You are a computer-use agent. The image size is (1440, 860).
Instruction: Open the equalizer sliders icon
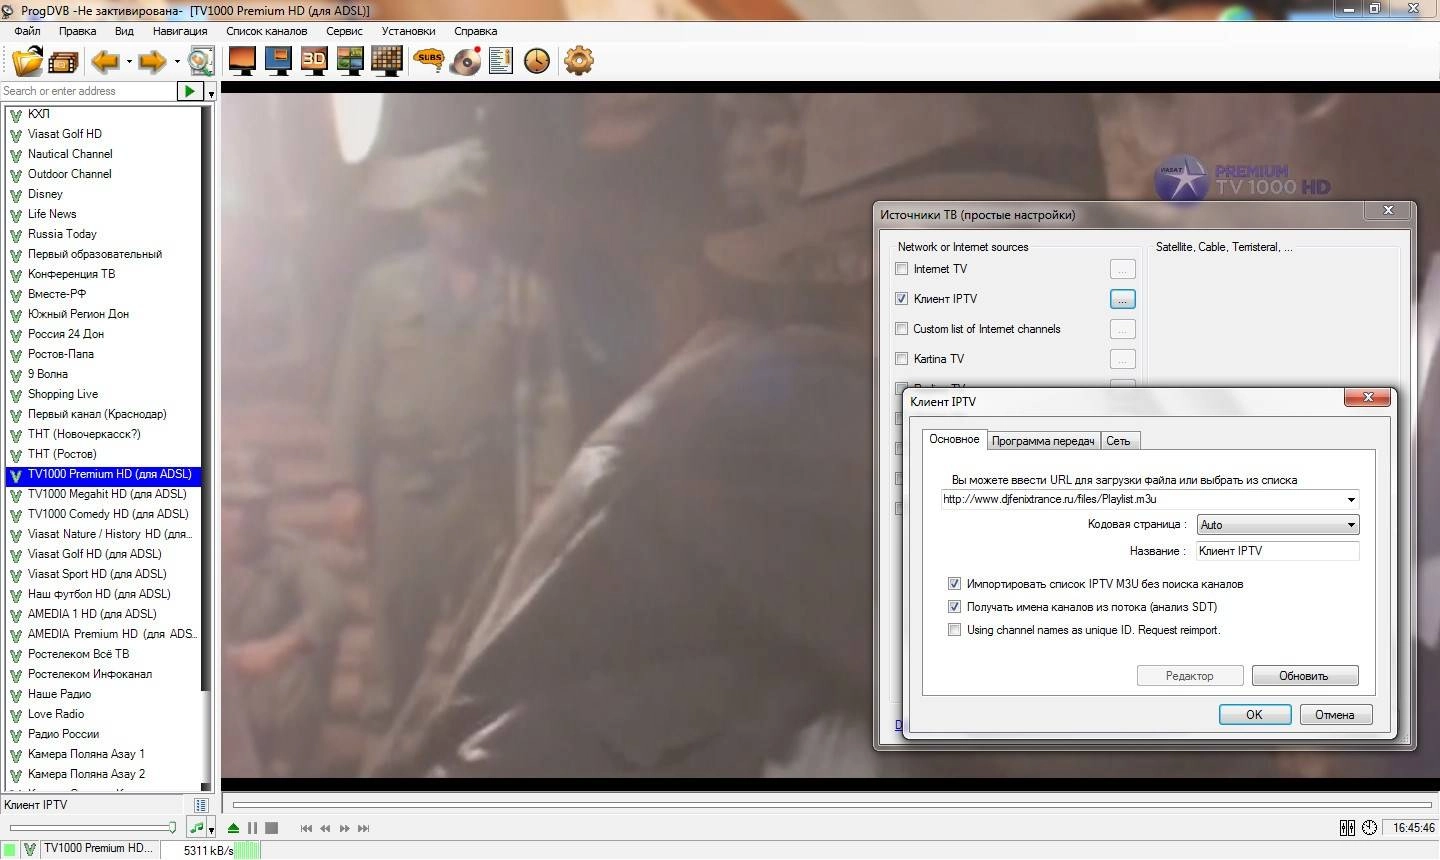(1347, 828)
